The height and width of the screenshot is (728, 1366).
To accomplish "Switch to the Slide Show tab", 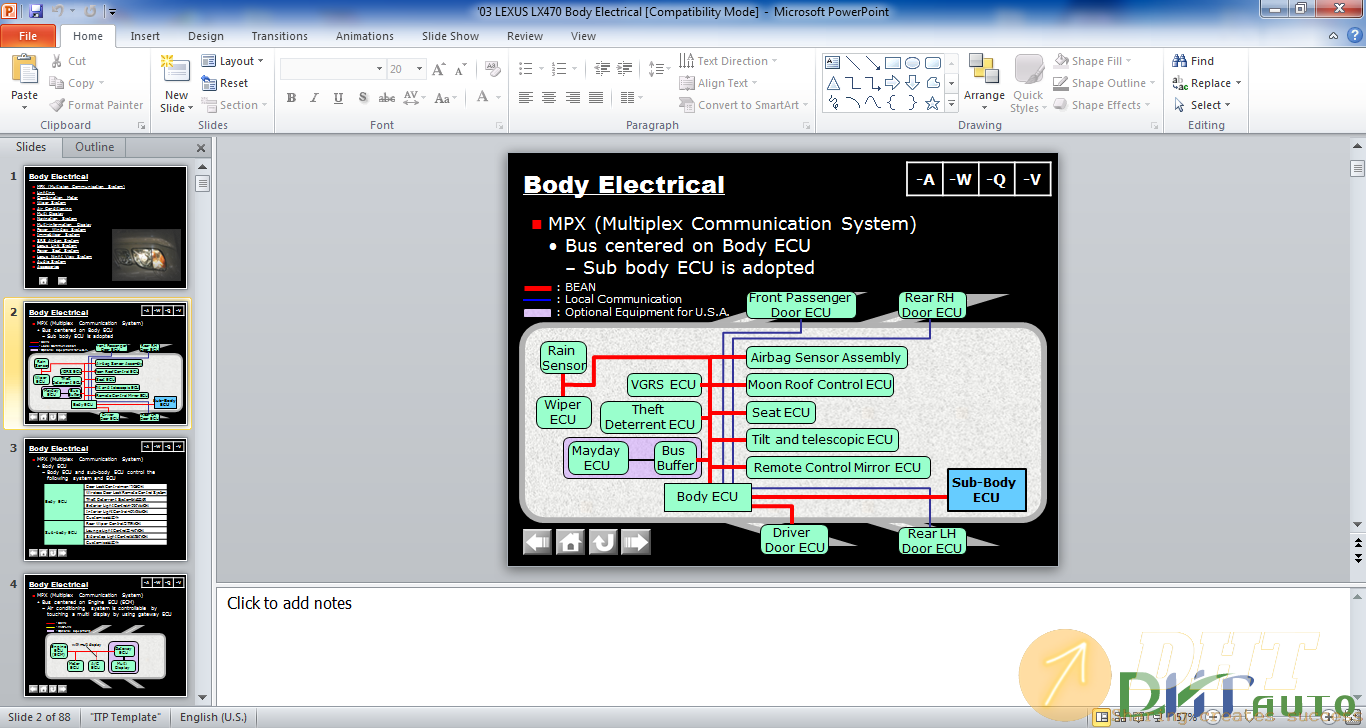I will coord(450,36).
